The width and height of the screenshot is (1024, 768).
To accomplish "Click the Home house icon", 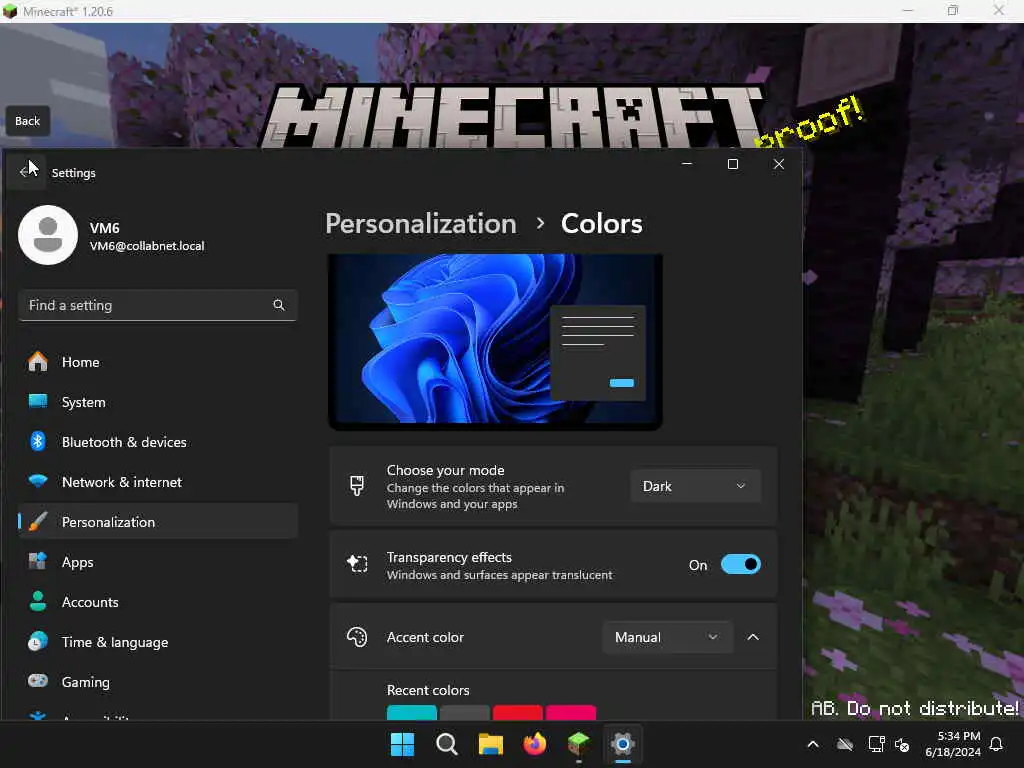I will point(38,361).
